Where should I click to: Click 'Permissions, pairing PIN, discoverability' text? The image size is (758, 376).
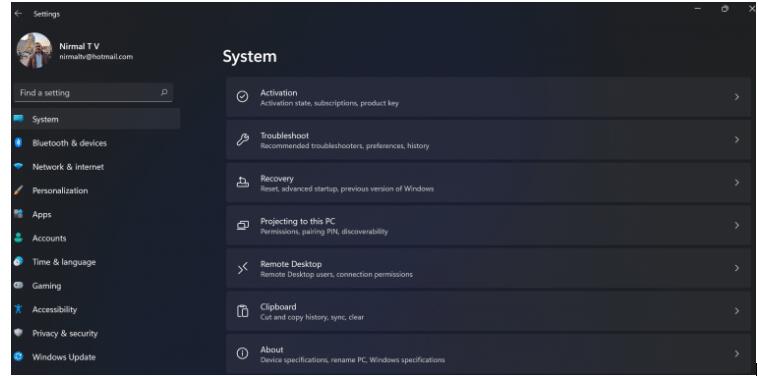324,231
